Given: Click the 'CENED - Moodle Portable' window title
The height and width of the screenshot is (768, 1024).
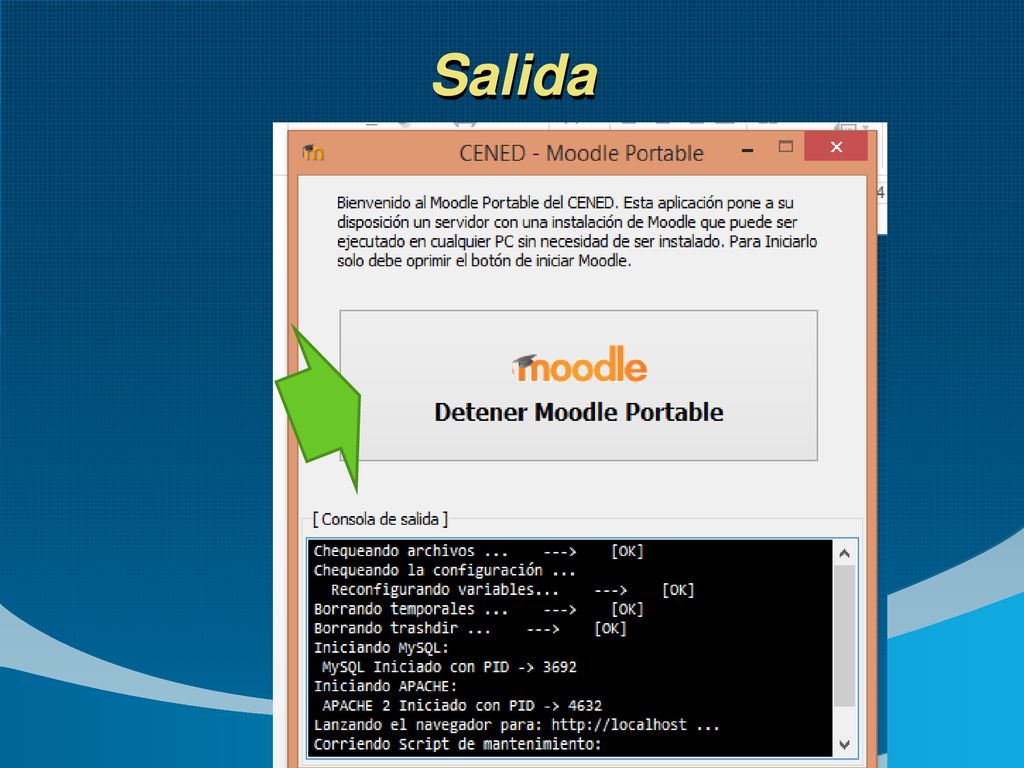Looking at the screenshot, I should (581, 153).
